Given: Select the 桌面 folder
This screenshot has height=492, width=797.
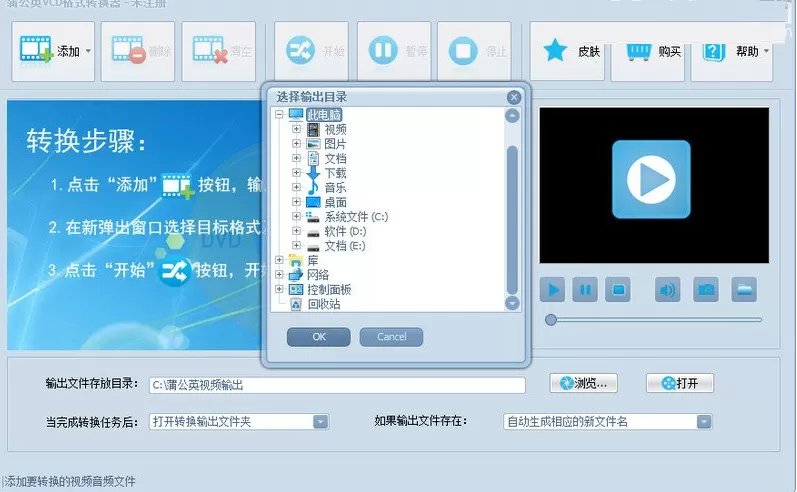Looking at the screenshot, I should coord(335,202).
